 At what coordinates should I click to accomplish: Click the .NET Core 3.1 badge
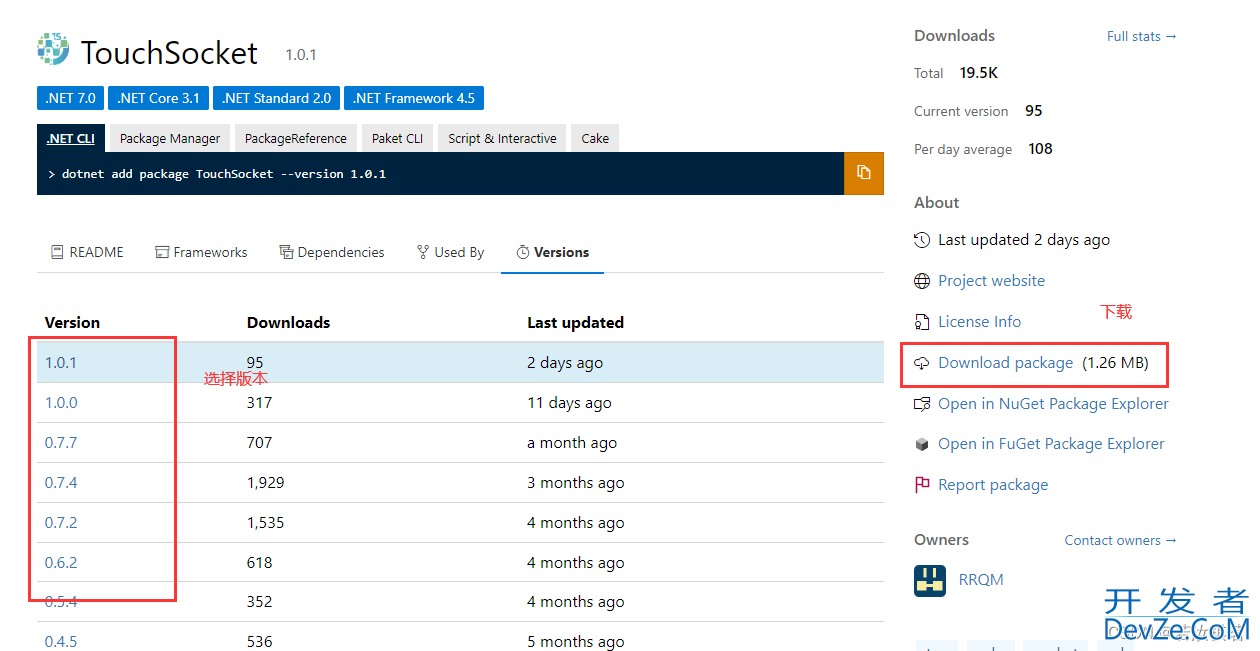pos(158,98)
